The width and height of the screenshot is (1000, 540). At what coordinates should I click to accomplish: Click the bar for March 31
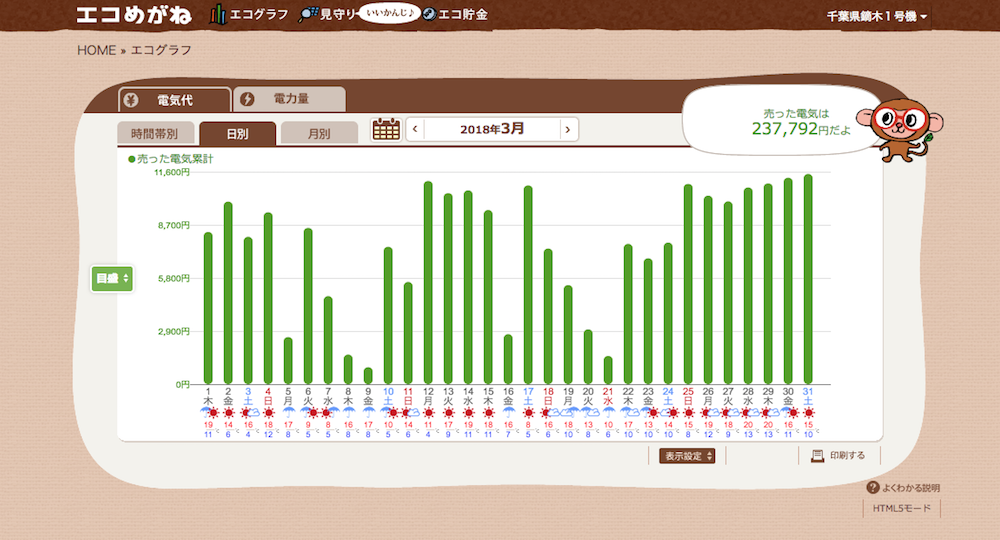tap(808, 279)
